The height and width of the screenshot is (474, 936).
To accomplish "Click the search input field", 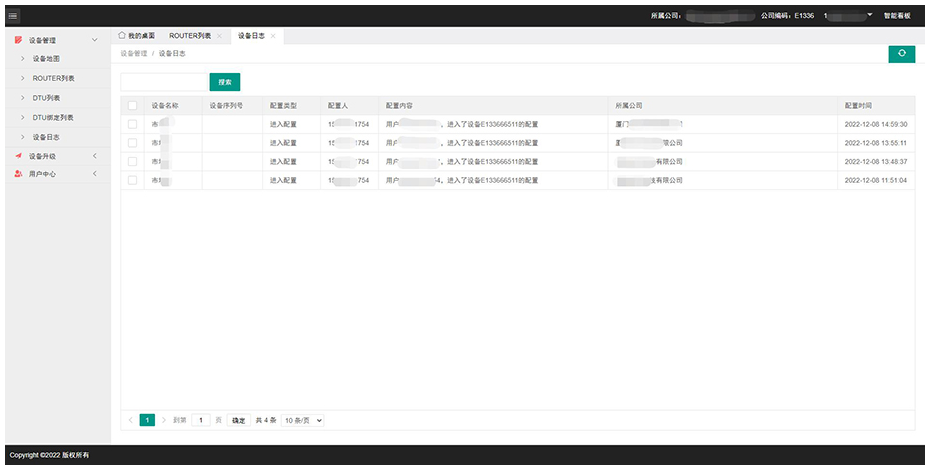I will pos(163,82).
